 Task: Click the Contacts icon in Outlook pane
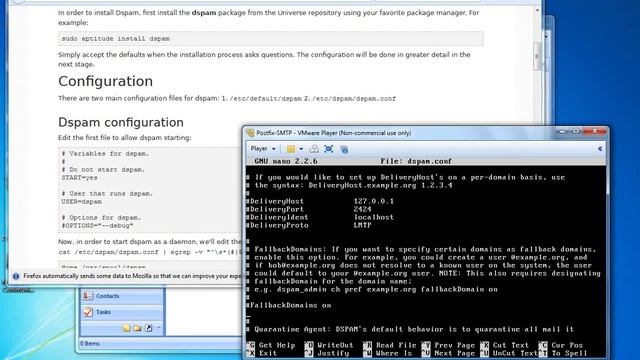[x=87, y=296]
